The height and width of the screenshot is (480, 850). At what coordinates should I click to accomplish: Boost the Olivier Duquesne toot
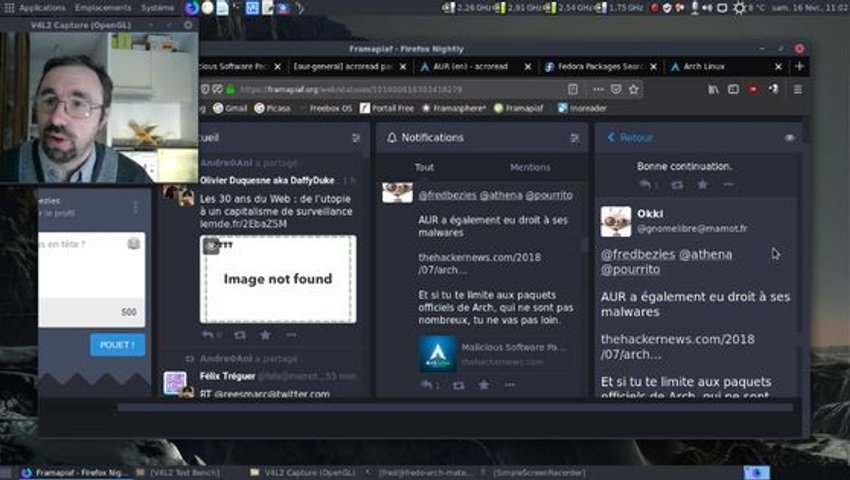[240, 335]
